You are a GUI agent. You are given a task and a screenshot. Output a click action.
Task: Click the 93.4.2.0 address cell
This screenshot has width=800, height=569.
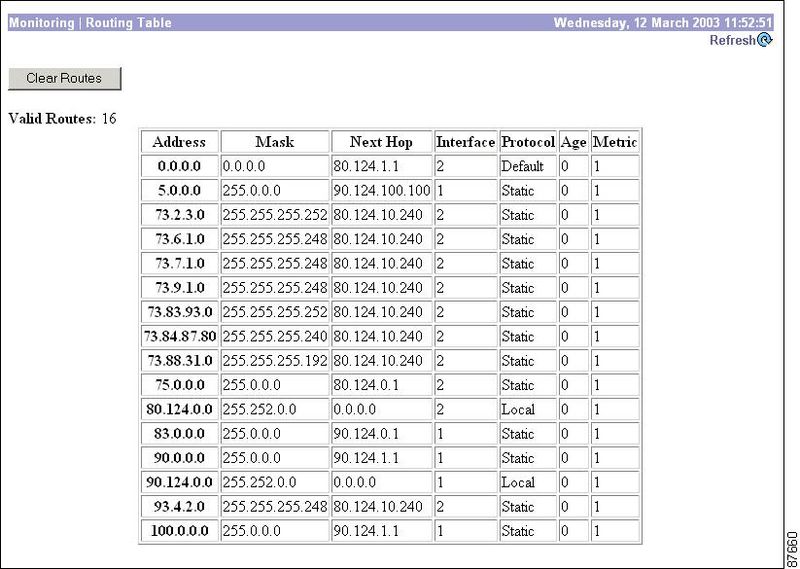pos(180,506)
